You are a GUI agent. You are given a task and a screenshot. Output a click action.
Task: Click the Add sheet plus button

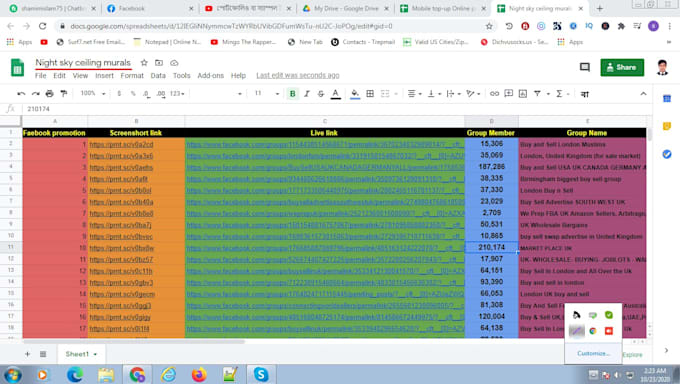(x=27, y=354)
